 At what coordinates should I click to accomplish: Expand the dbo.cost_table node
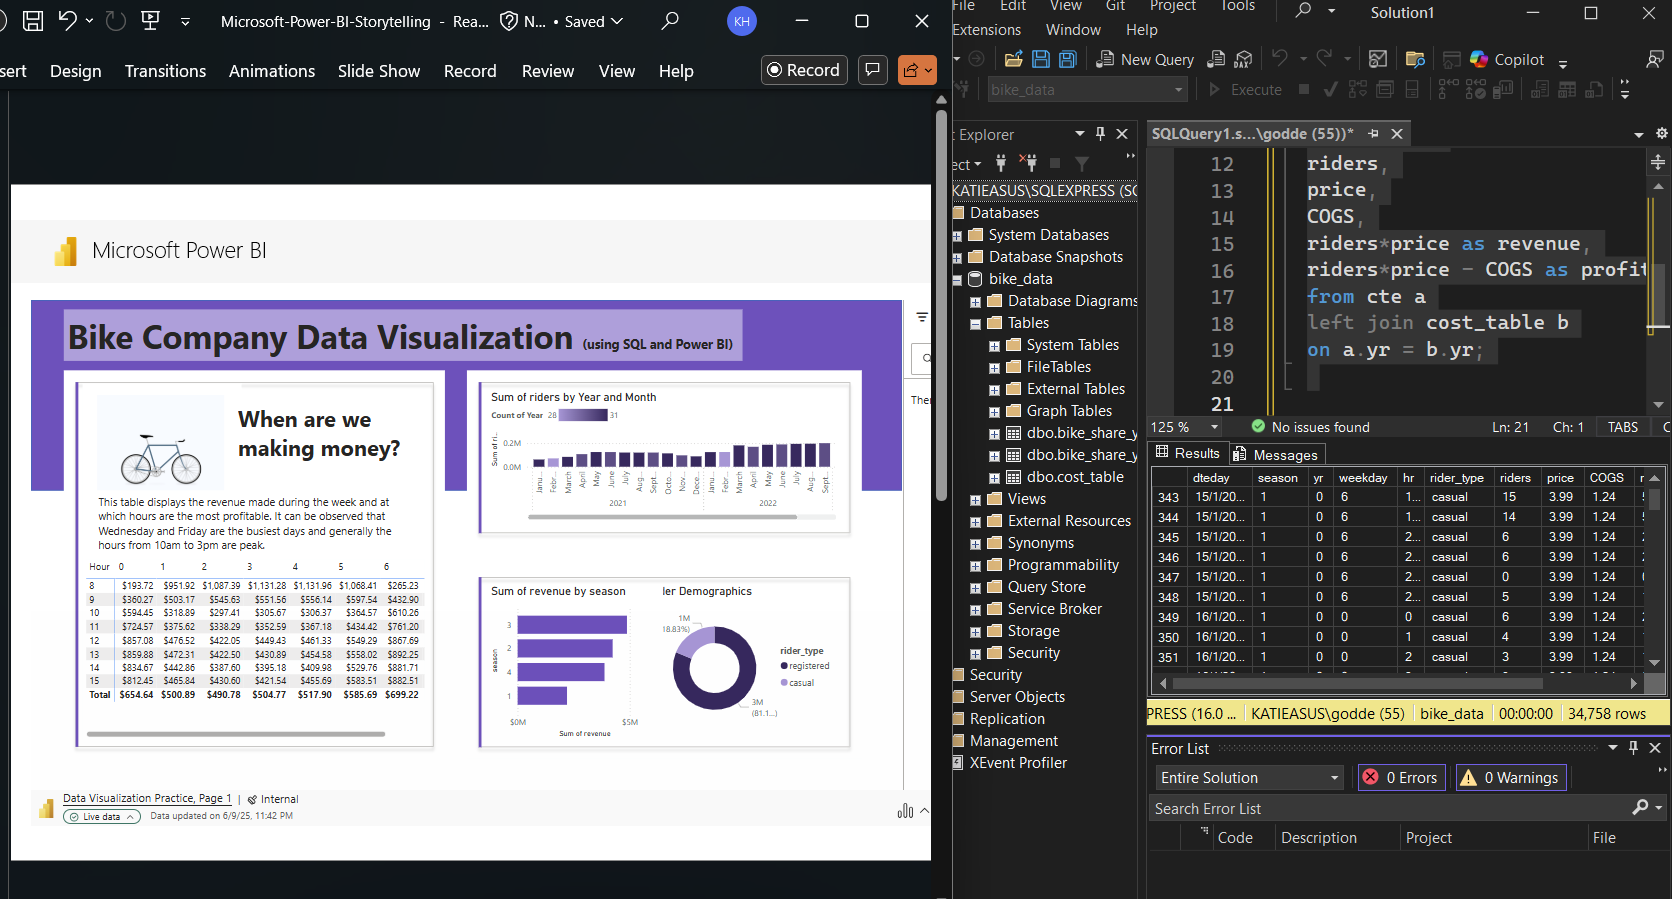995,478
